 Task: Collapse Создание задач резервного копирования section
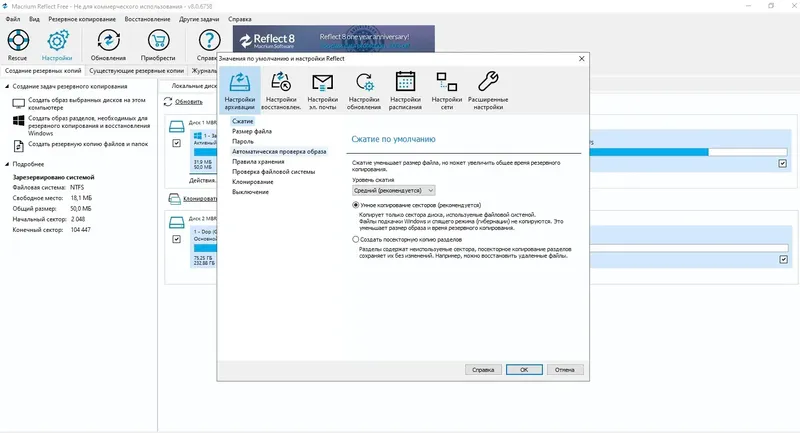click(x=7, y=87)
